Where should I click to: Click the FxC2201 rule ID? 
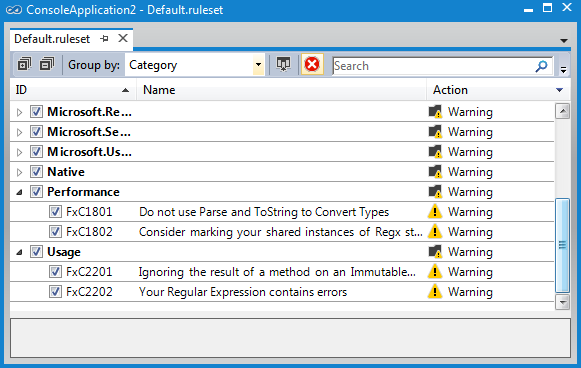point(89,272)
